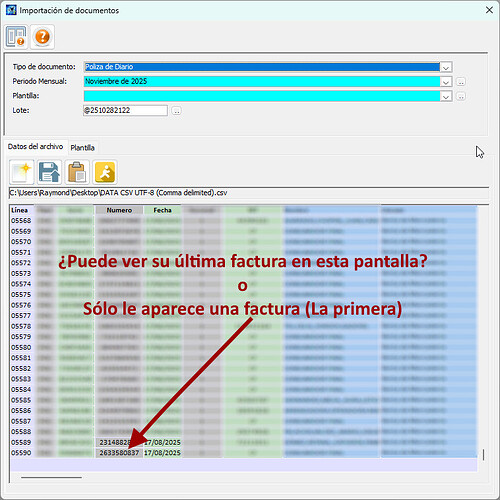Select row with line number 05570
500x500 pixels.
(x=243, y=242)
